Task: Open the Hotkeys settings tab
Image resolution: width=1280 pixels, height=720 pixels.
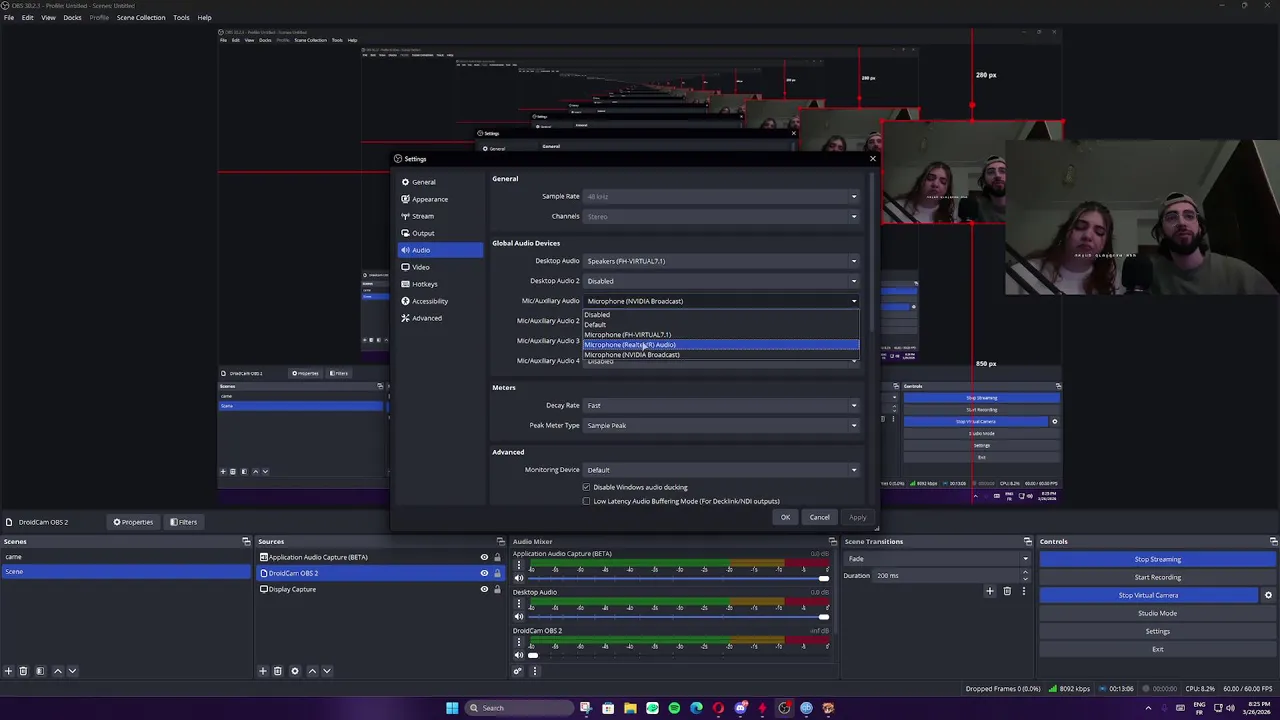Action: (440, 284)
